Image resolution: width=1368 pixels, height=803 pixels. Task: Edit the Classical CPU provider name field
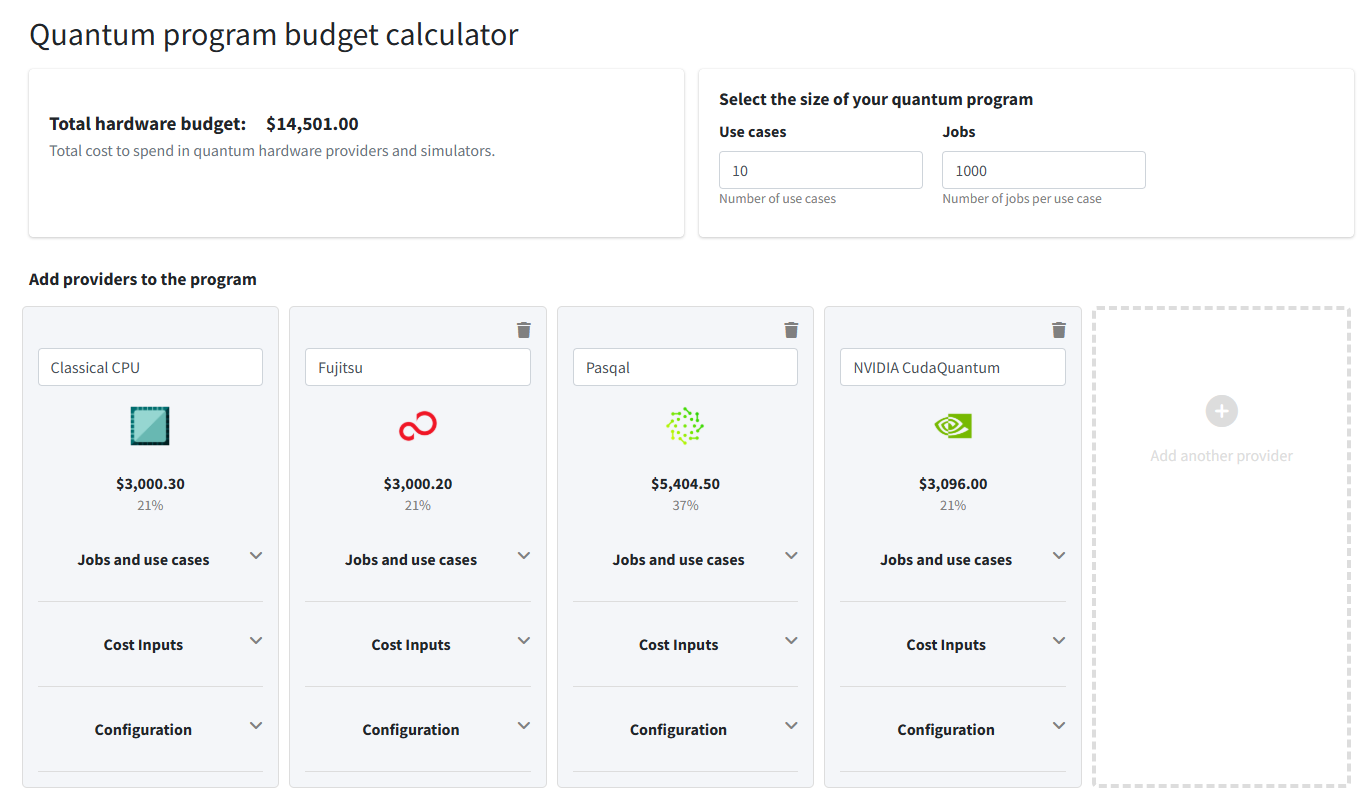click(x=150, y=368)
